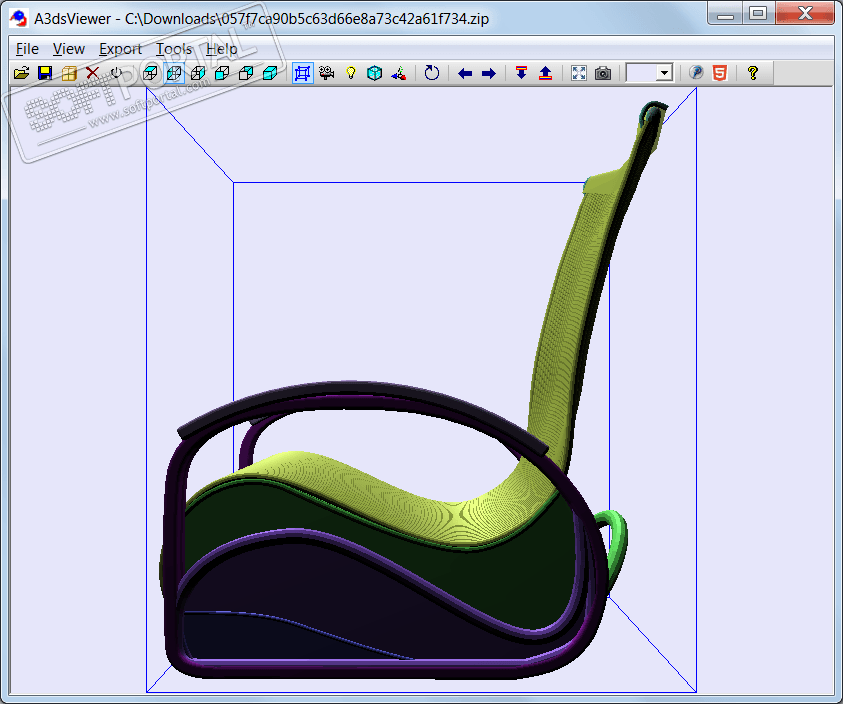Screen dimensions: 843x704
Task: Click the camera screenshot icon
Action: coord(602,73)
